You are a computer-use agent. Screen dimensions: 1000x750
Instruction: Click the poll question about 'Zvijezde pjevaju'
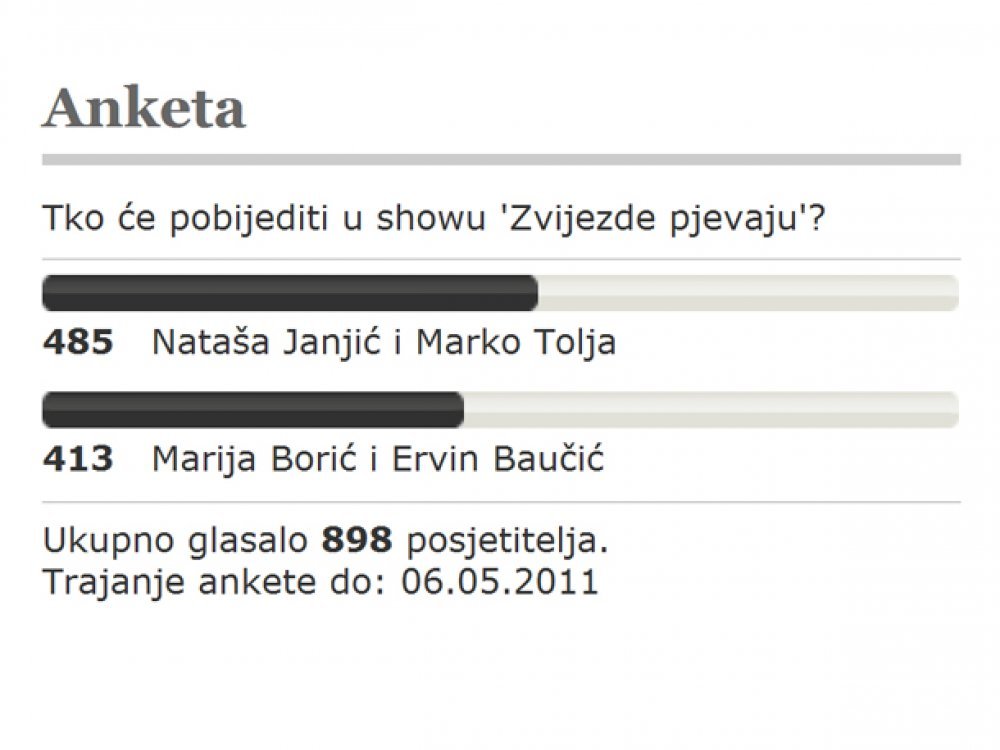[434, 219]
